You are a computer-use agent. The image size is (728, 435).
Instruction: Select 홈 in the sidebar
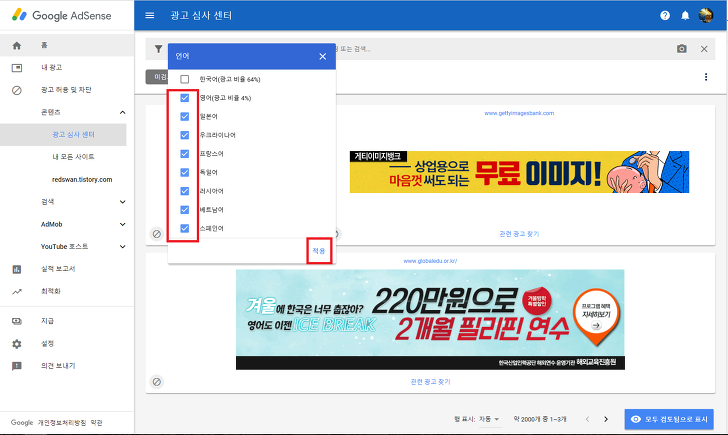(67, 45)
